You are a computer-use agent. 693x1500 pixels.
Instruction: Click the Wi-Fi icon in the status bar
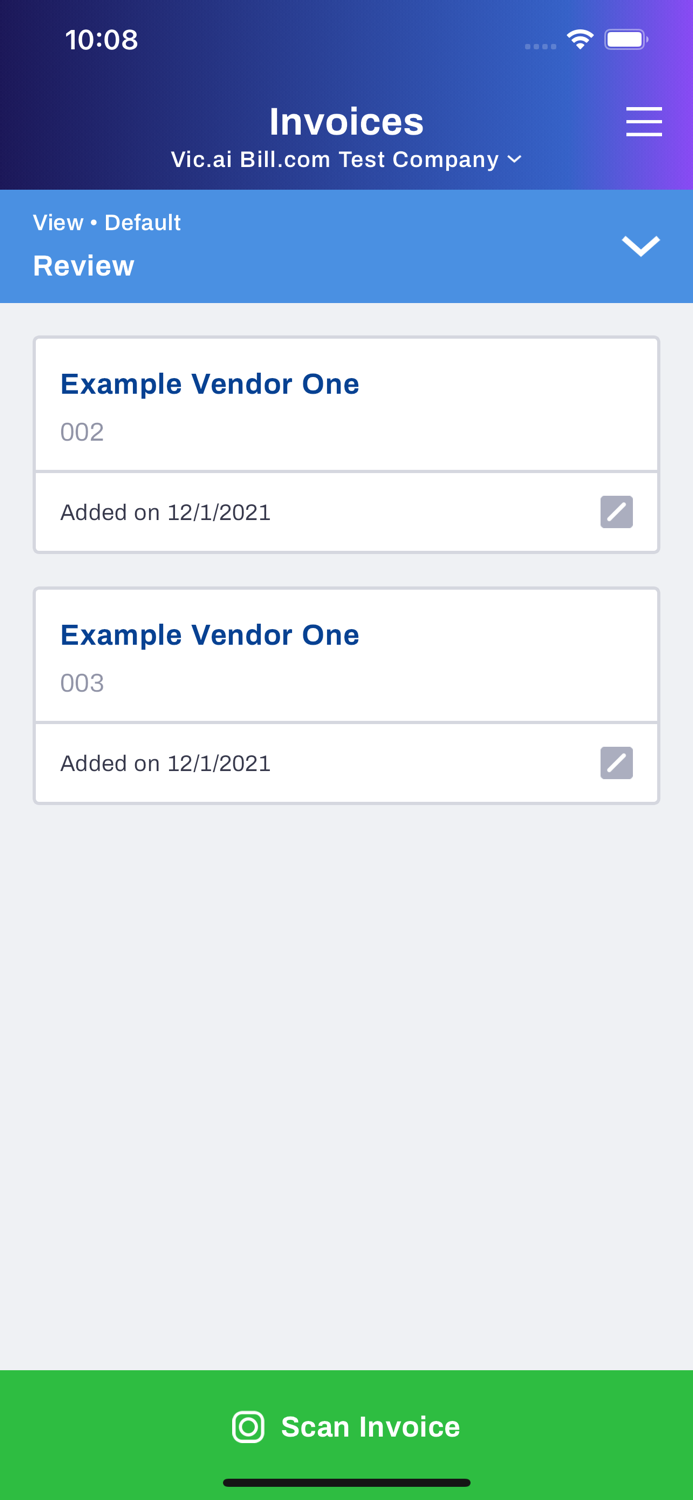click(582, 37)
